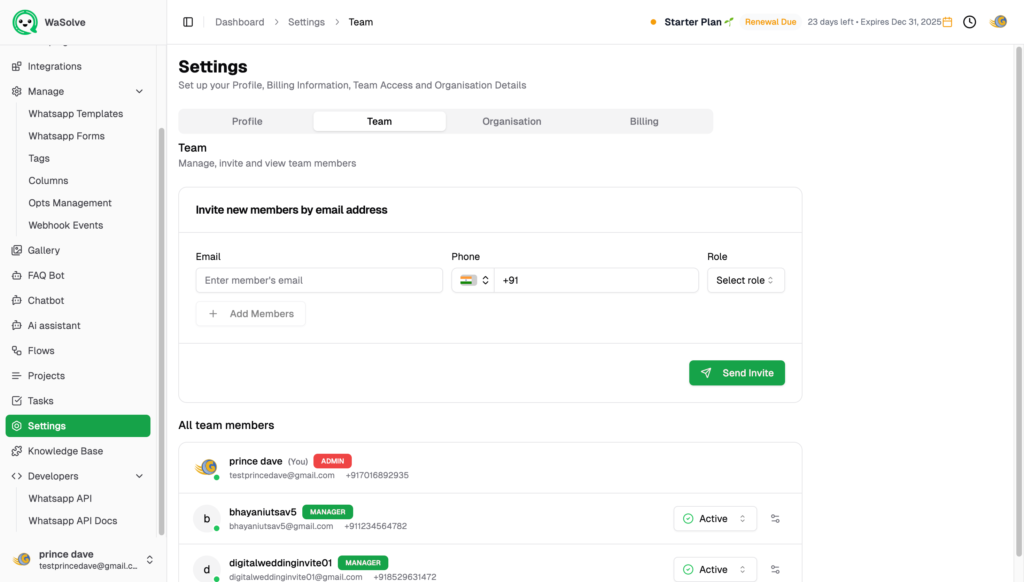Screen dimensions: 1024x582
Task: Open the FAQ Bot sidebar item
Action: [x=46, y=275]
